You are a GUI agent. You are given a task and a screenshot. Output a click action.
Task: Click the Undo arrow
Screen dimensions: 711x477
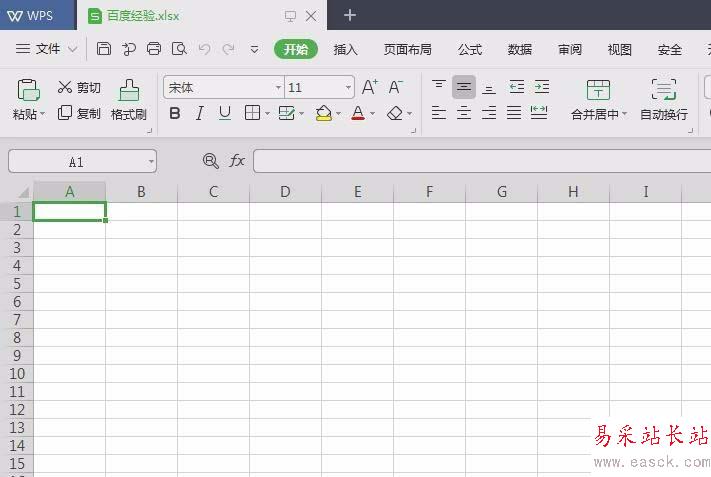point(205,49)
